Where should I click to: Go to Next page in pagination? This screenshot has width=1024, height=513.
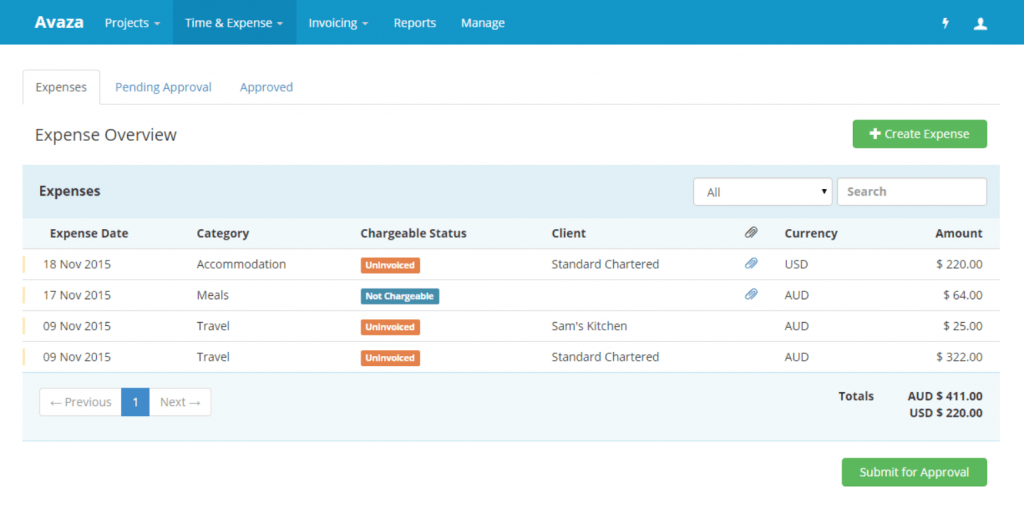click(180, 402)
